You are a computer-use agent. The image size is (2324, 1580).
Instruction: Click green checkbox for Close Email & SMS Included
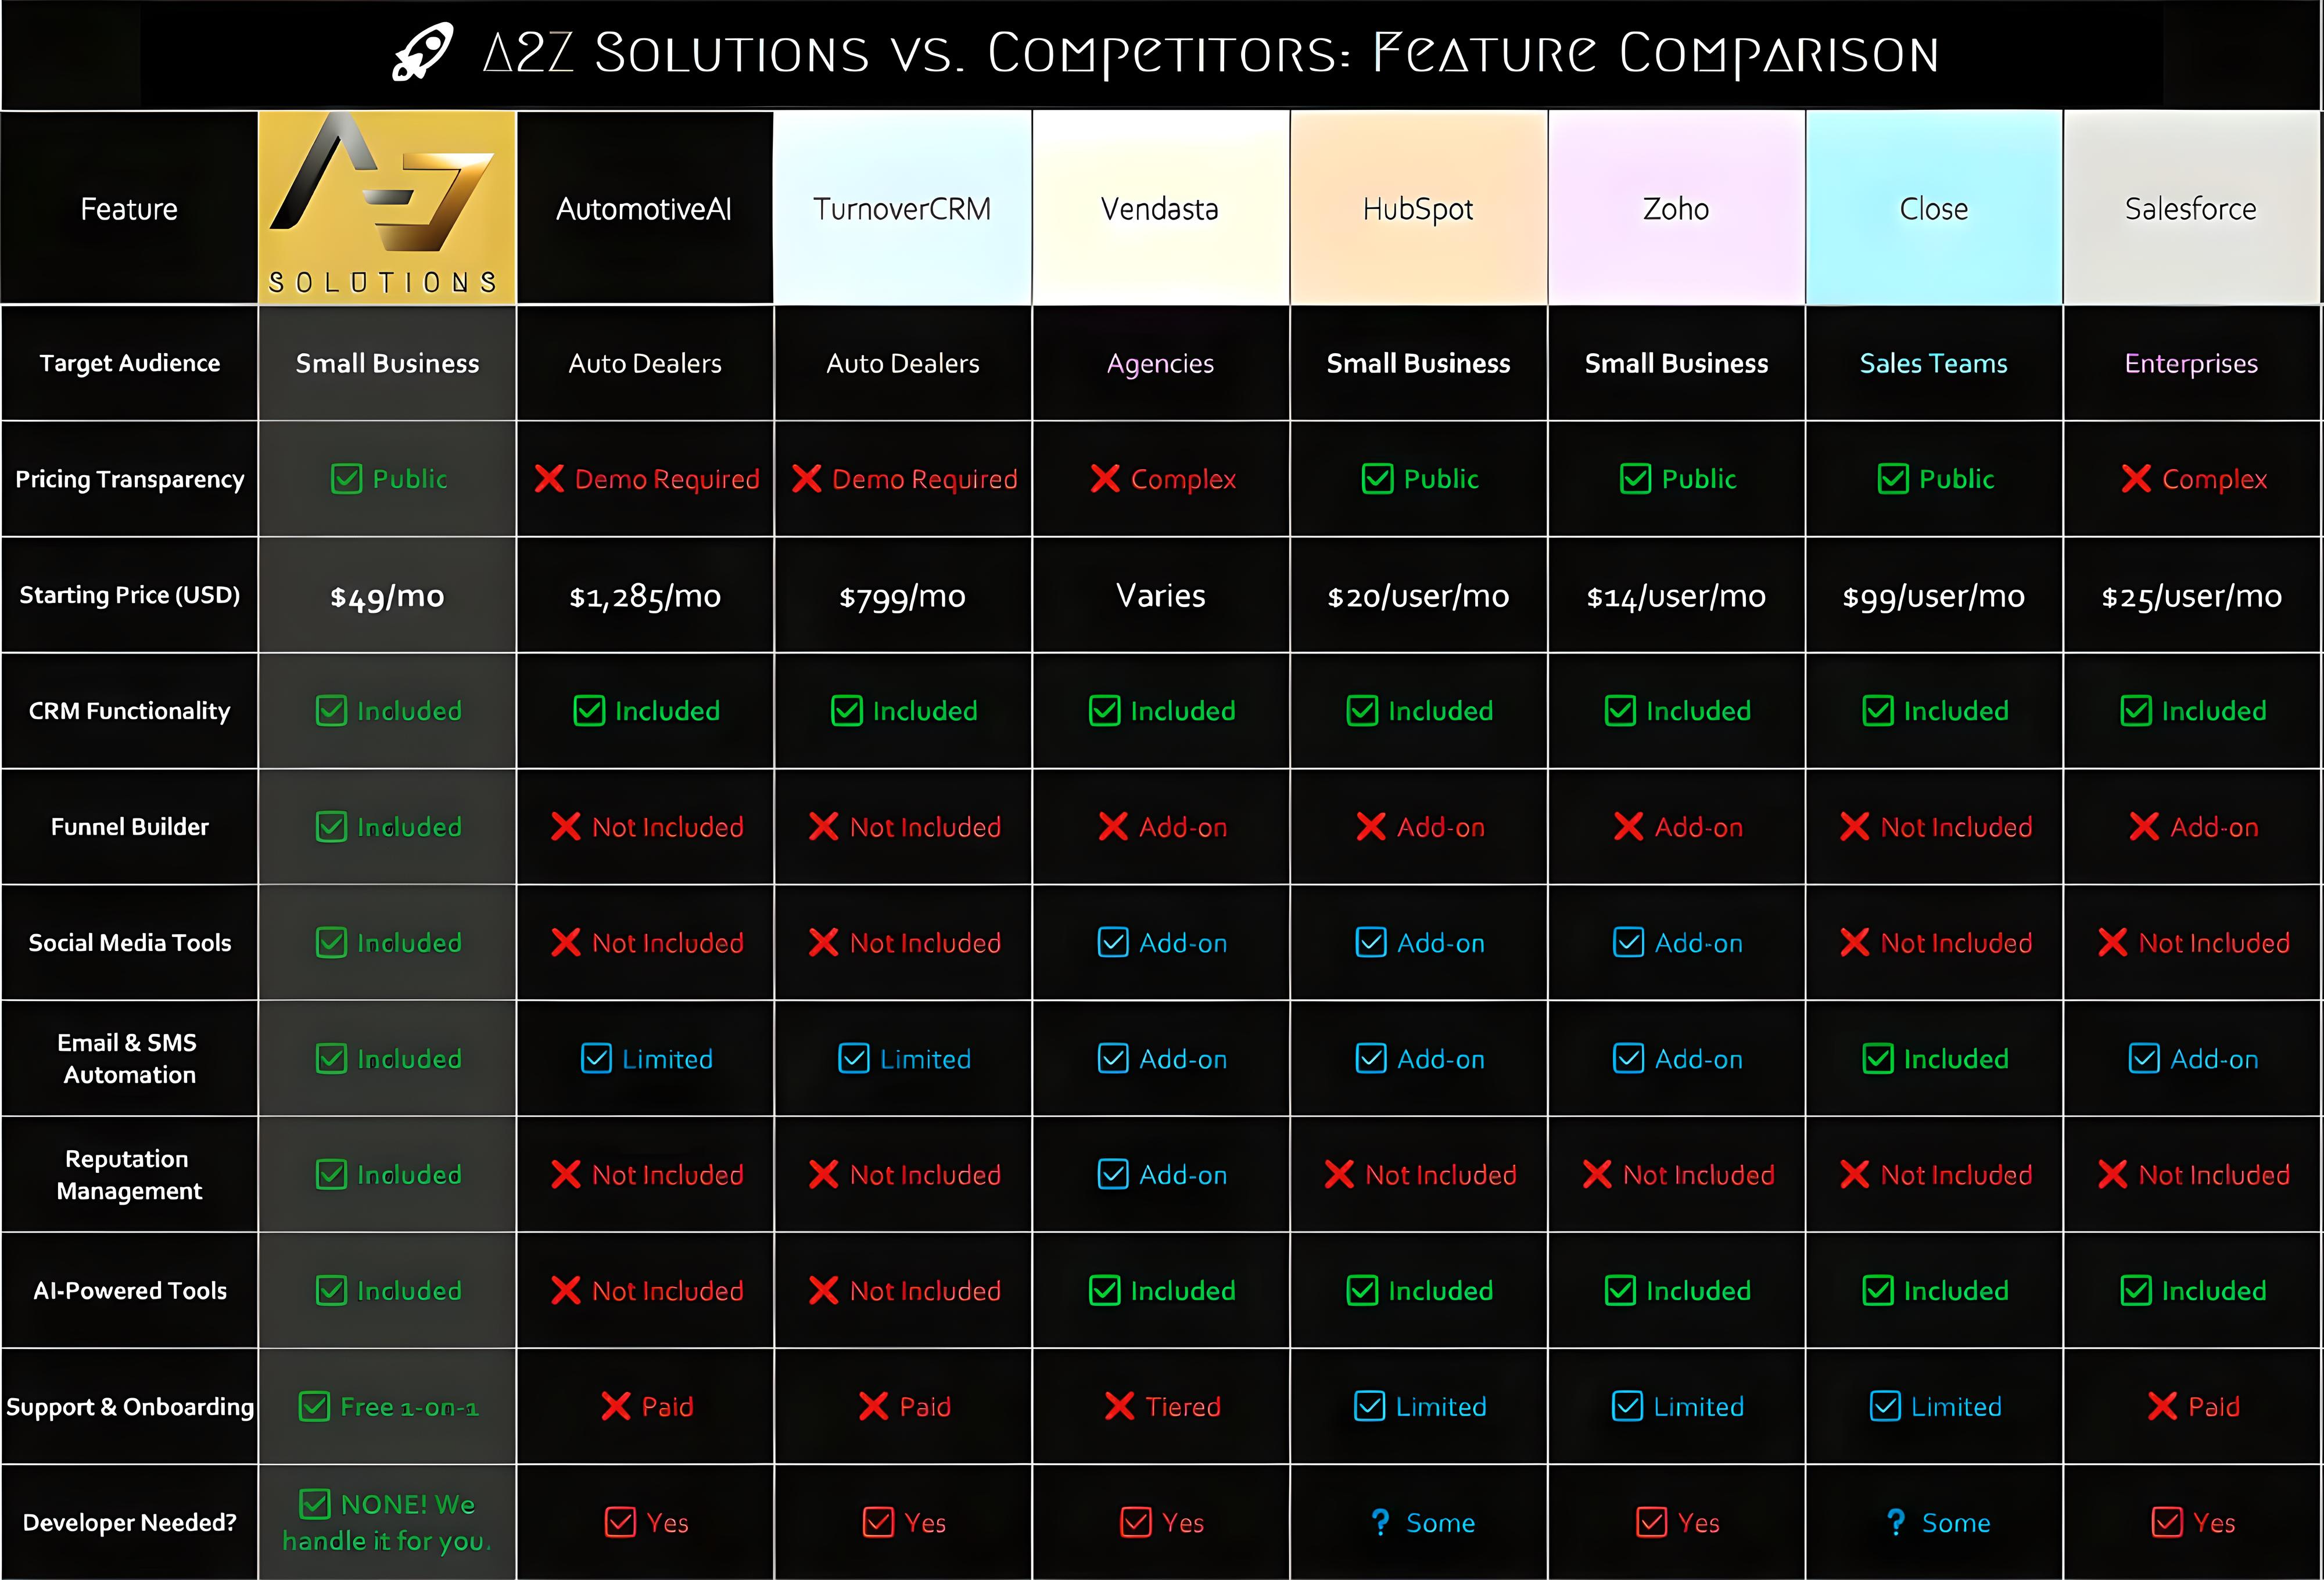click(x=1878, y=1058)
